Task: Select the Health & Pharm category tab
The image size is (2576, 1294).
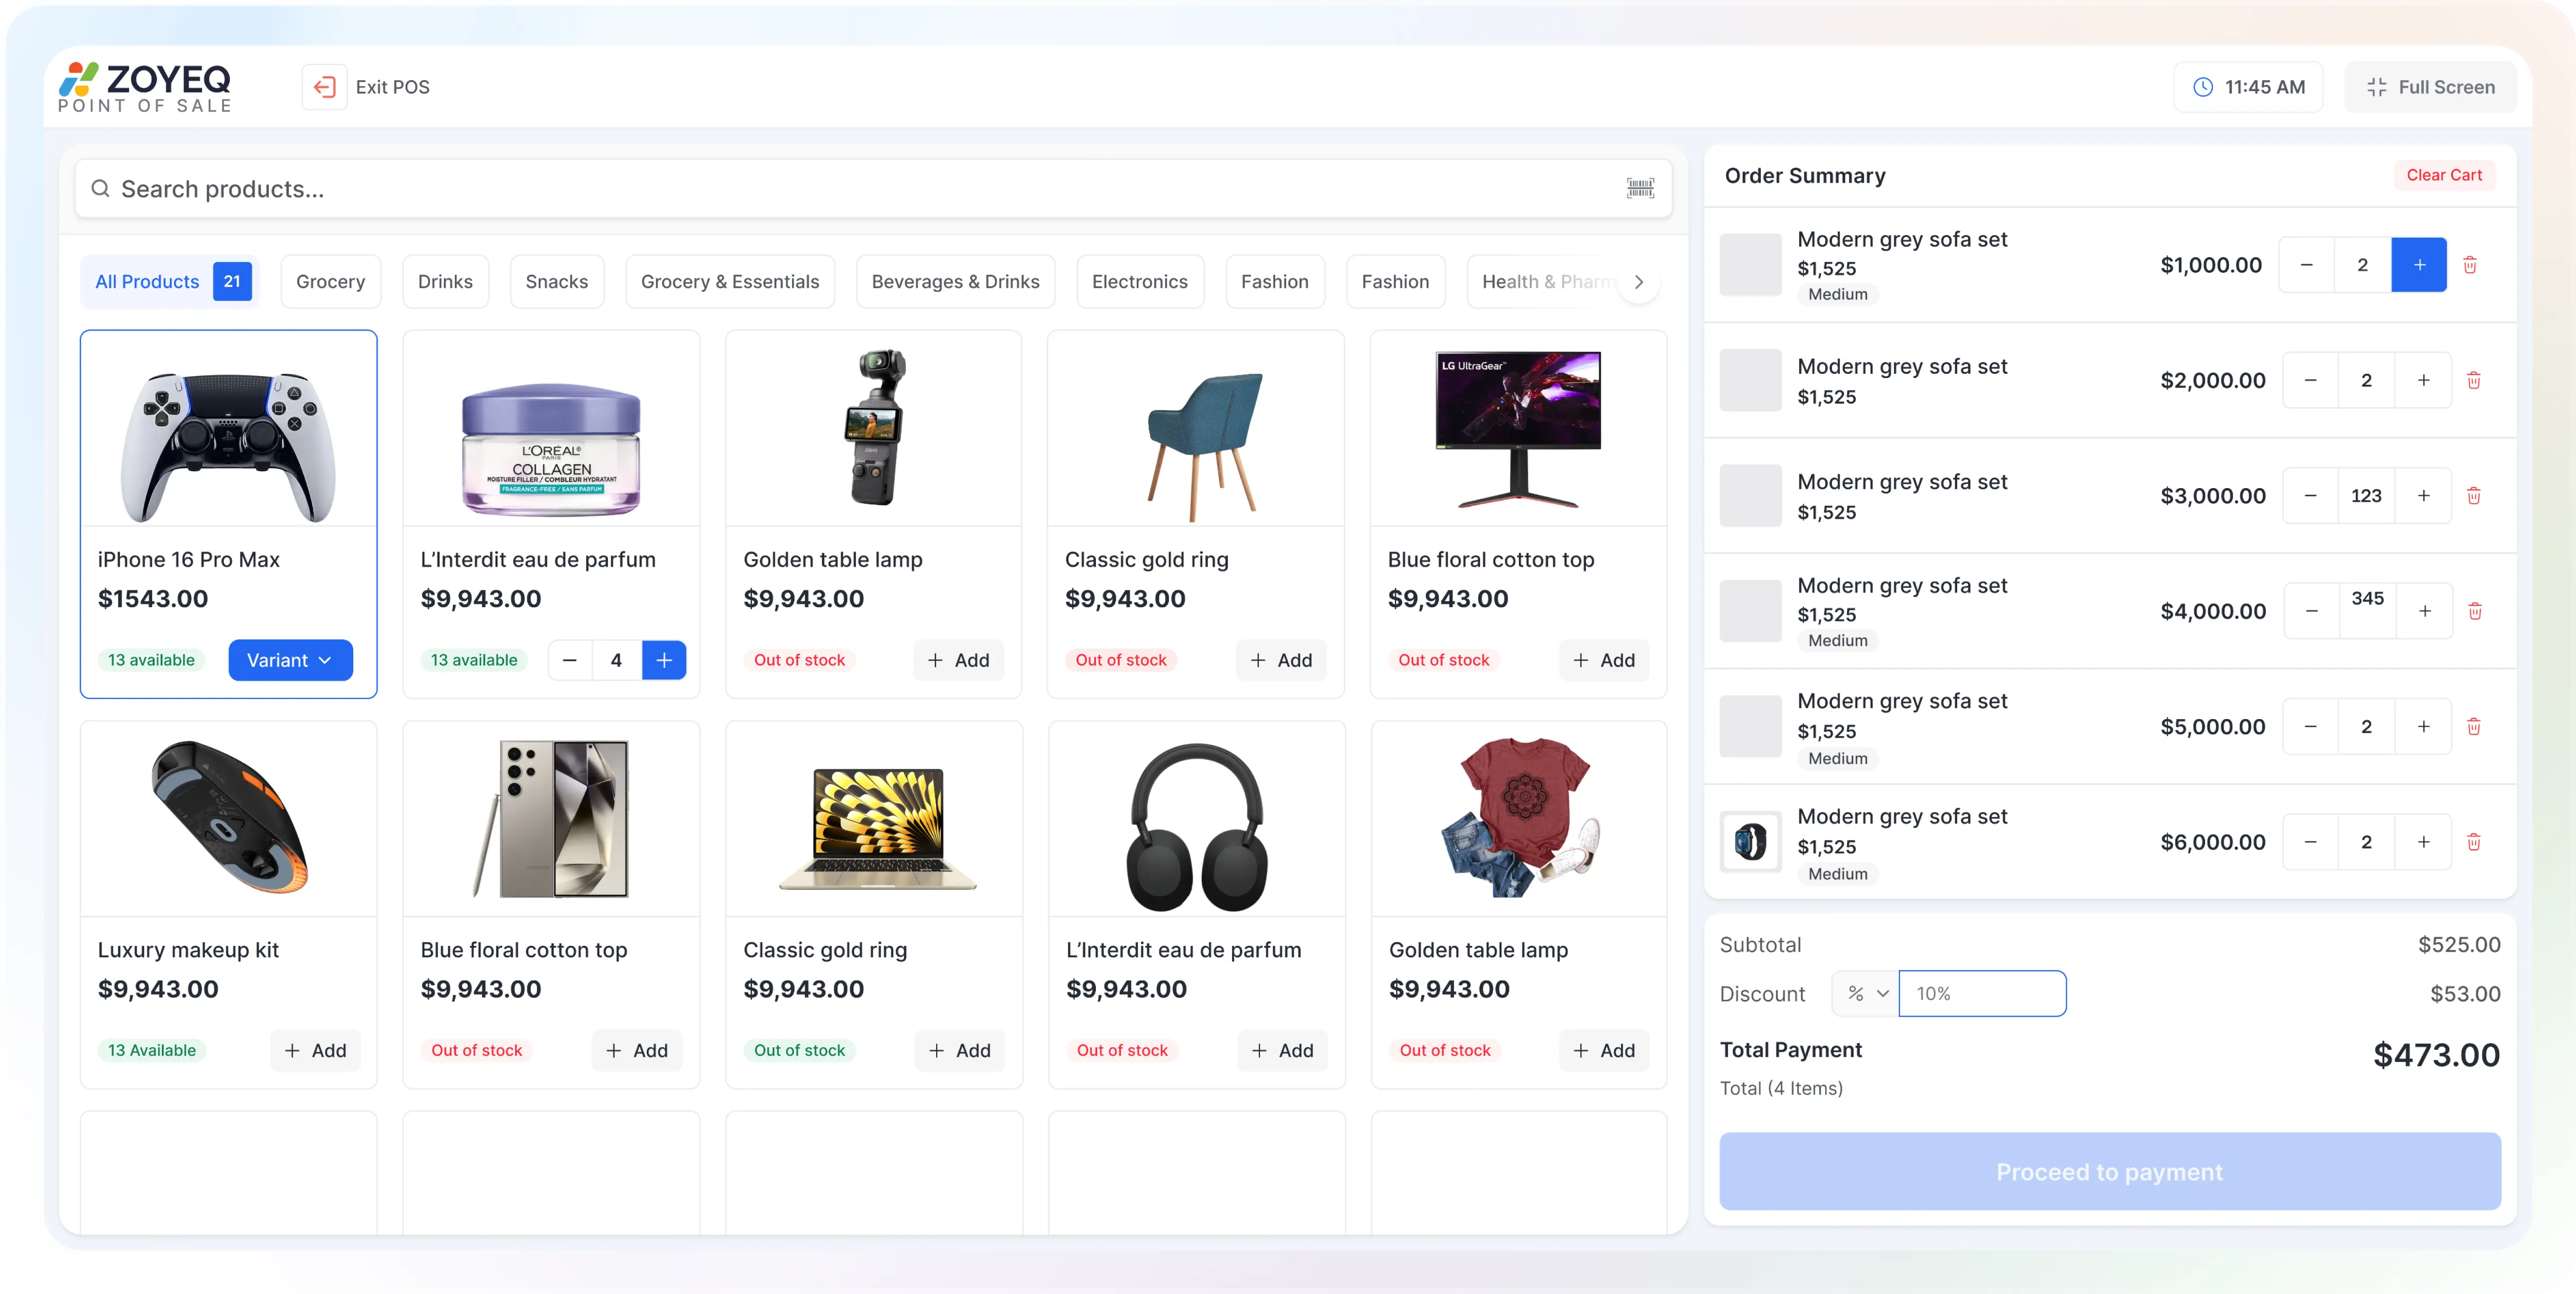Action: (1542, 282)
